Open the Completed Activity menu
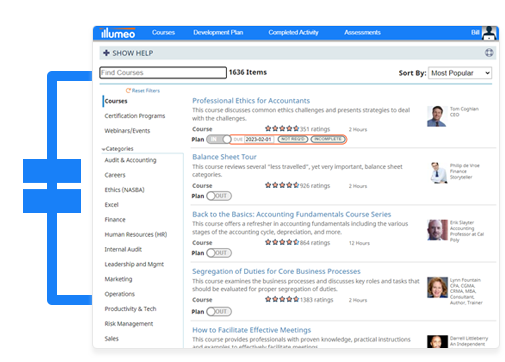505x362 pixels. 293,32
